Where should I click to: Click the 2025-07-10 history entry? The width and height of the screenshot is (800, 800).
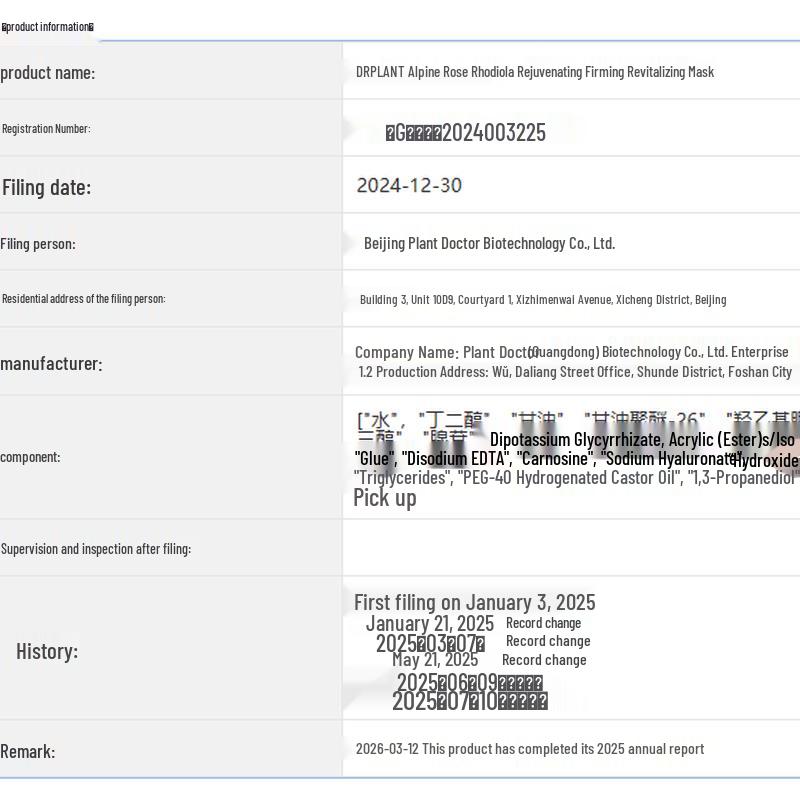tap(469, 701)
